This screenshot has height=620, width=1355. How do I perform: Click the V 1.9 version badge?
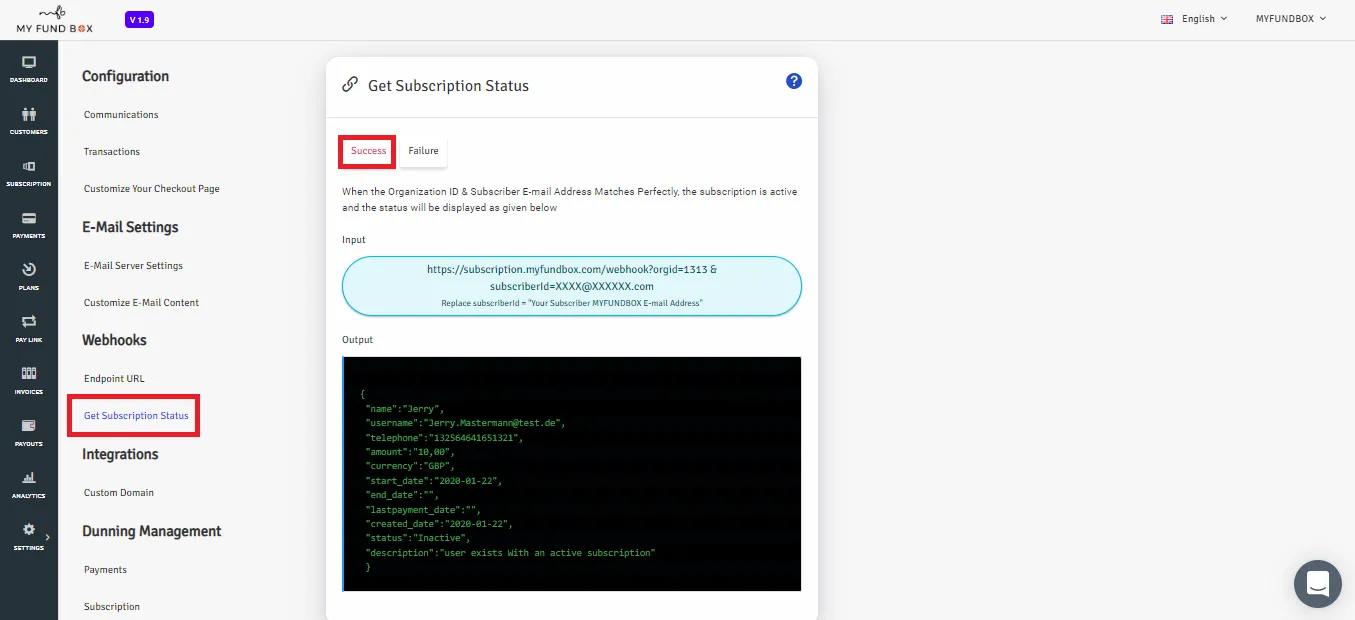139,19
